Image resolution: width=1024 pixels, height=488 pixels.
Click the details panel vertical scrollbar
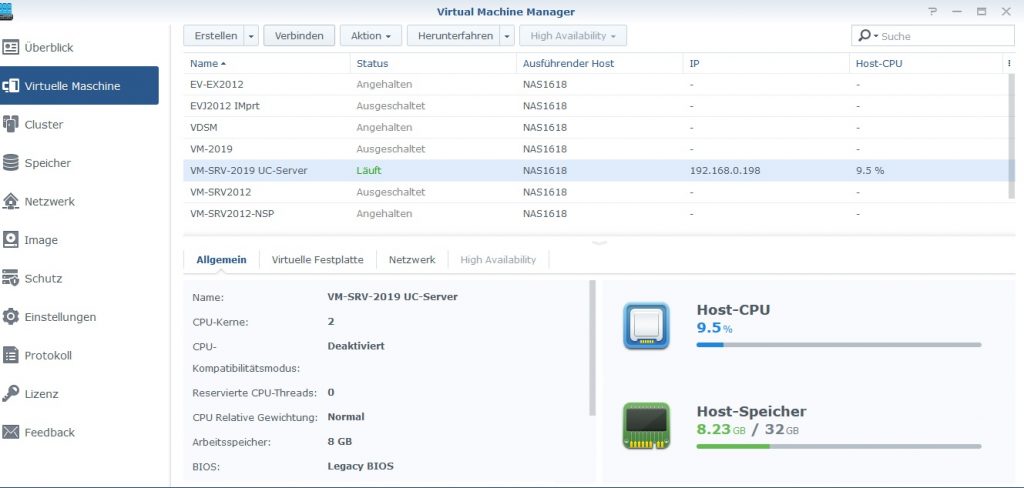tap(592, 348)
